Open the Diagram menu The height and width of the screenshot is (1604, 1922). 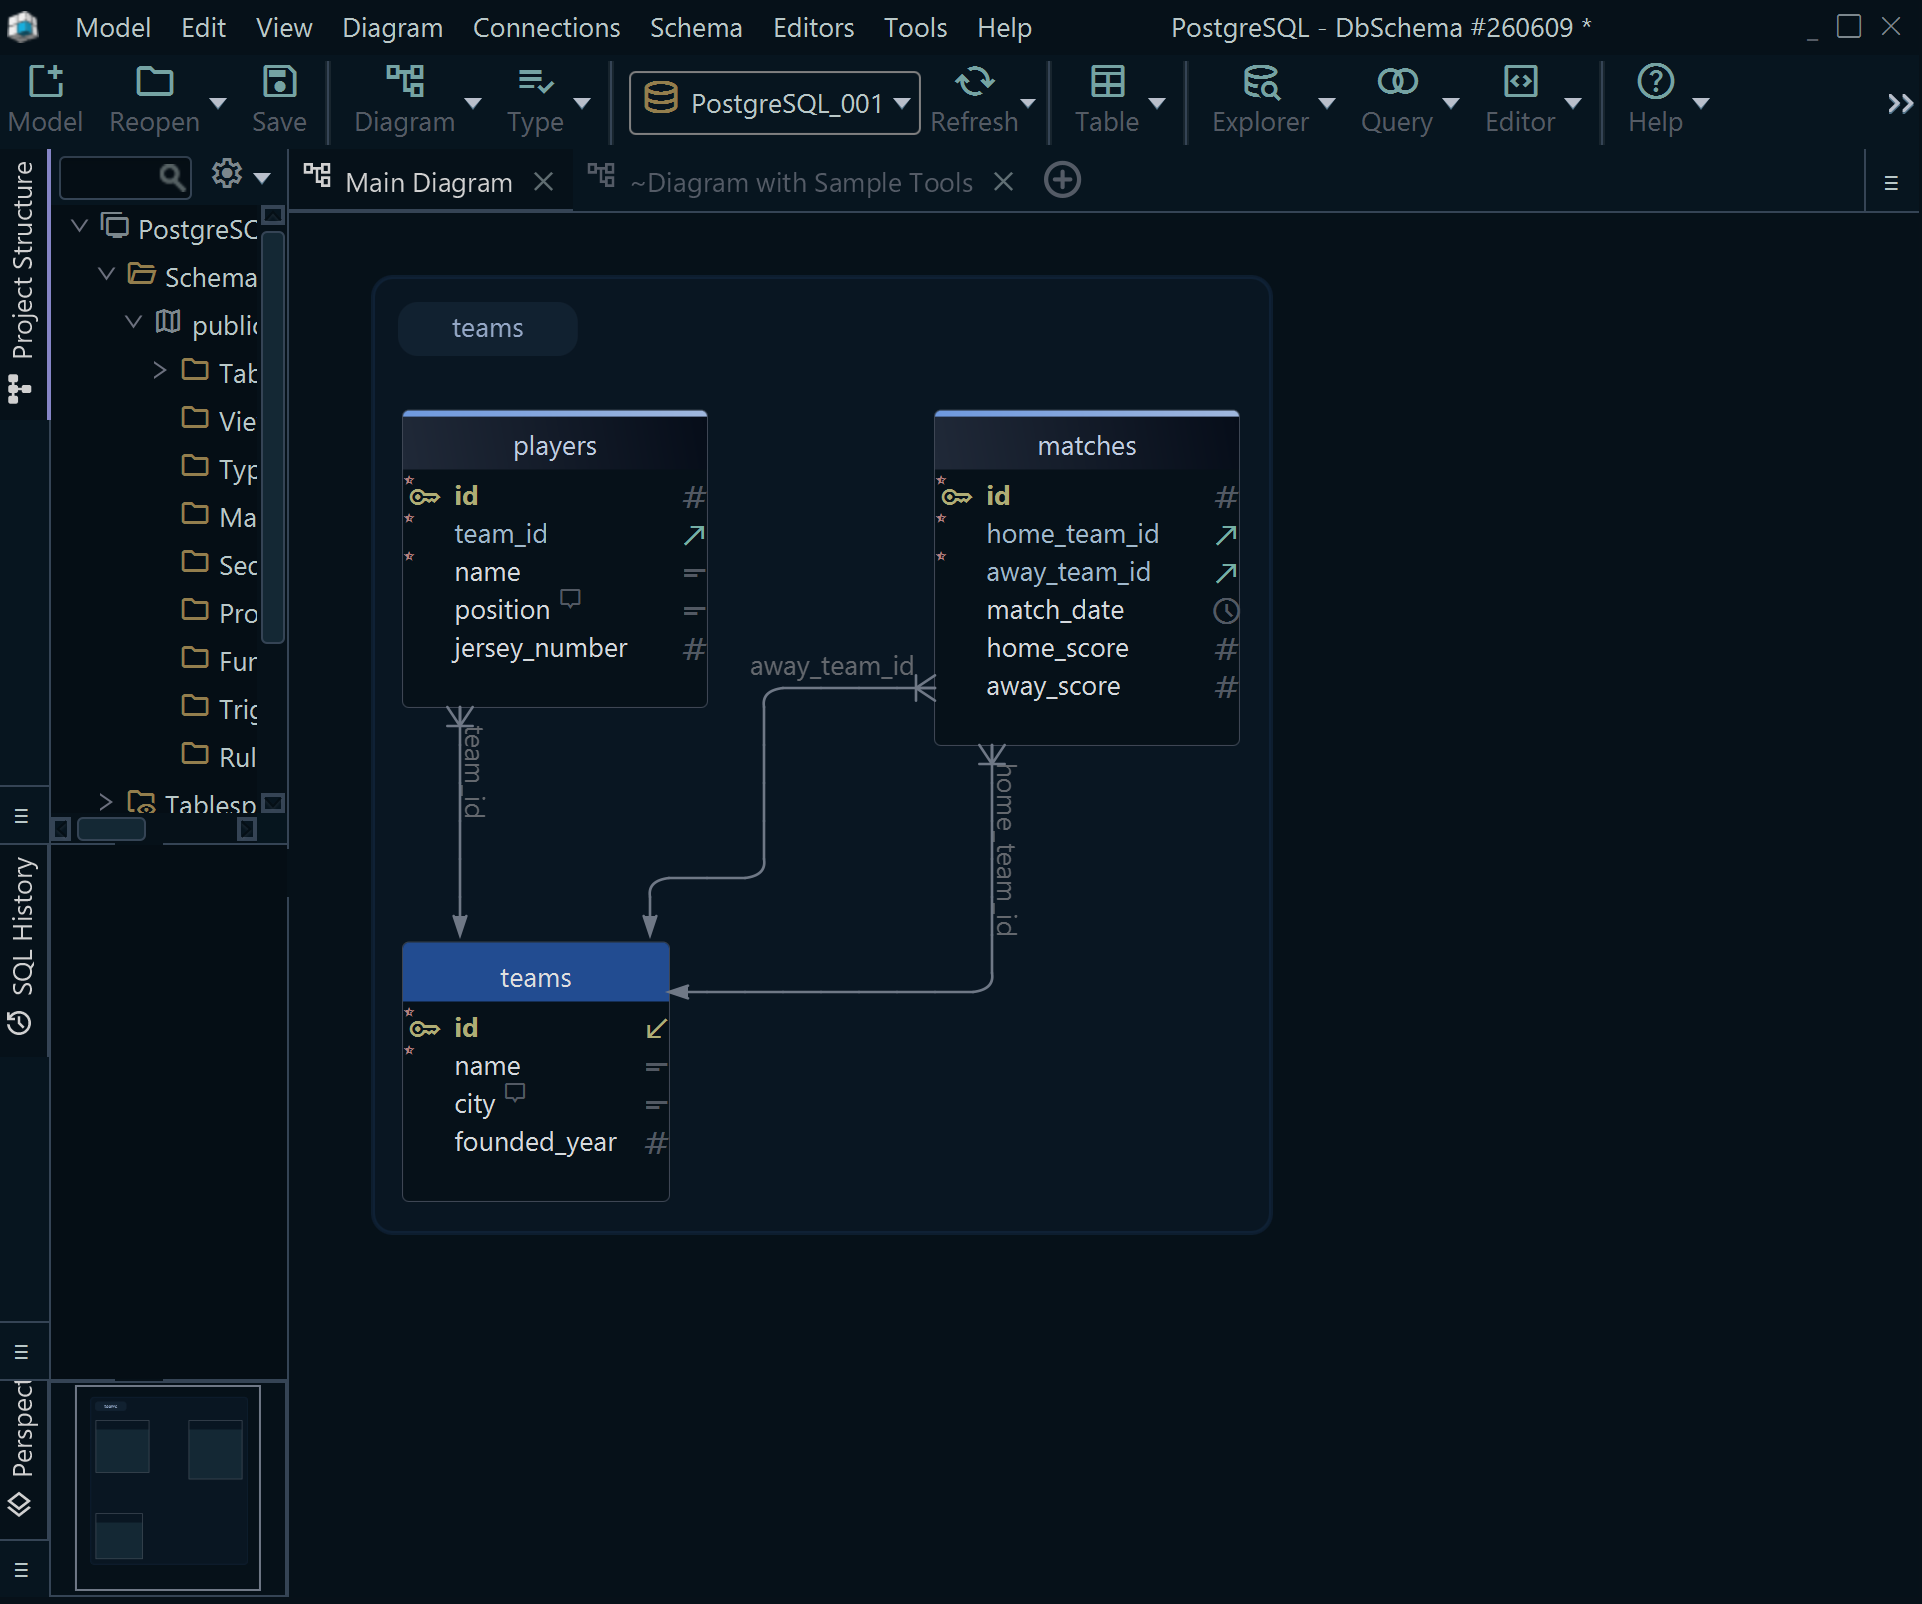click(x=392, y=28)
